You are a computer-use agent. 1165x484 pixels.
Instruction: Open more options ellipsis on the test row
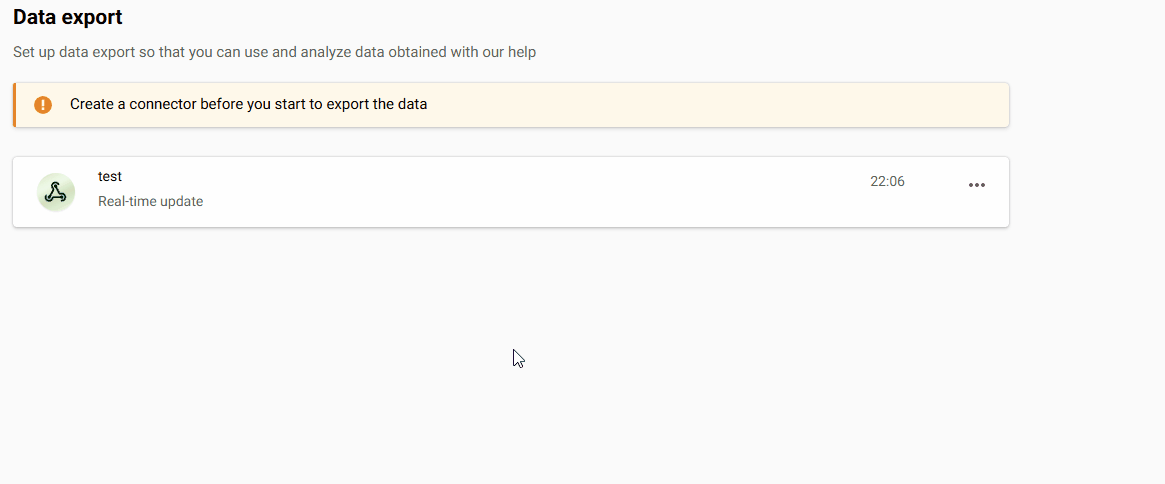coord(977,185)
